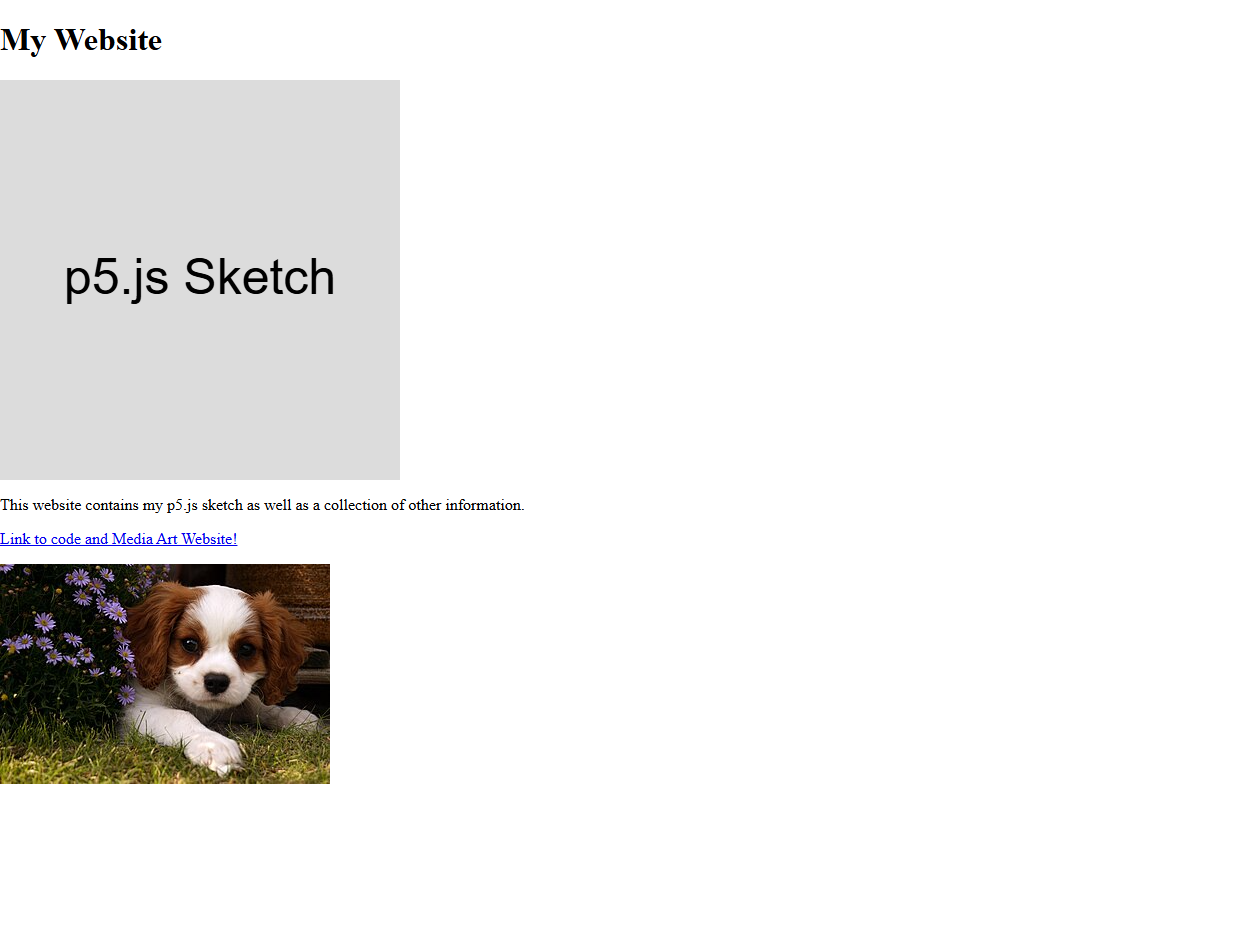The width and height of the screenshot is (1239, 945).
Task: Click the puppy photograph
Action: tap(165, 672)
